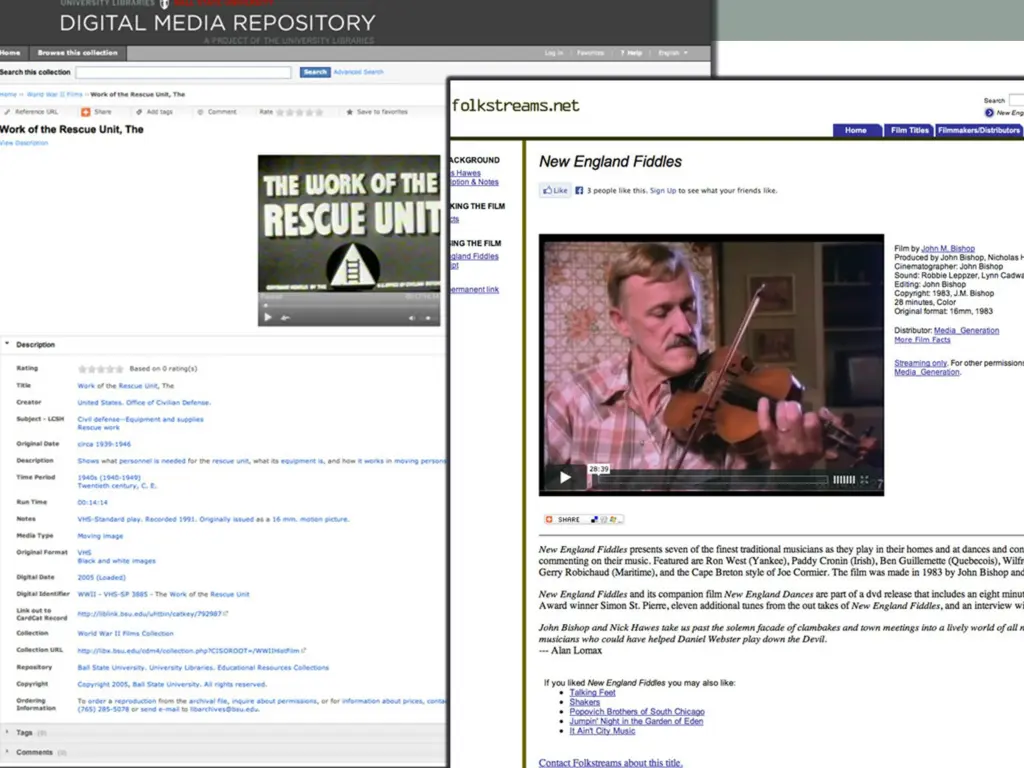Open Browse this collection tab
The image size is (1024, 768).
coord(77,53)
